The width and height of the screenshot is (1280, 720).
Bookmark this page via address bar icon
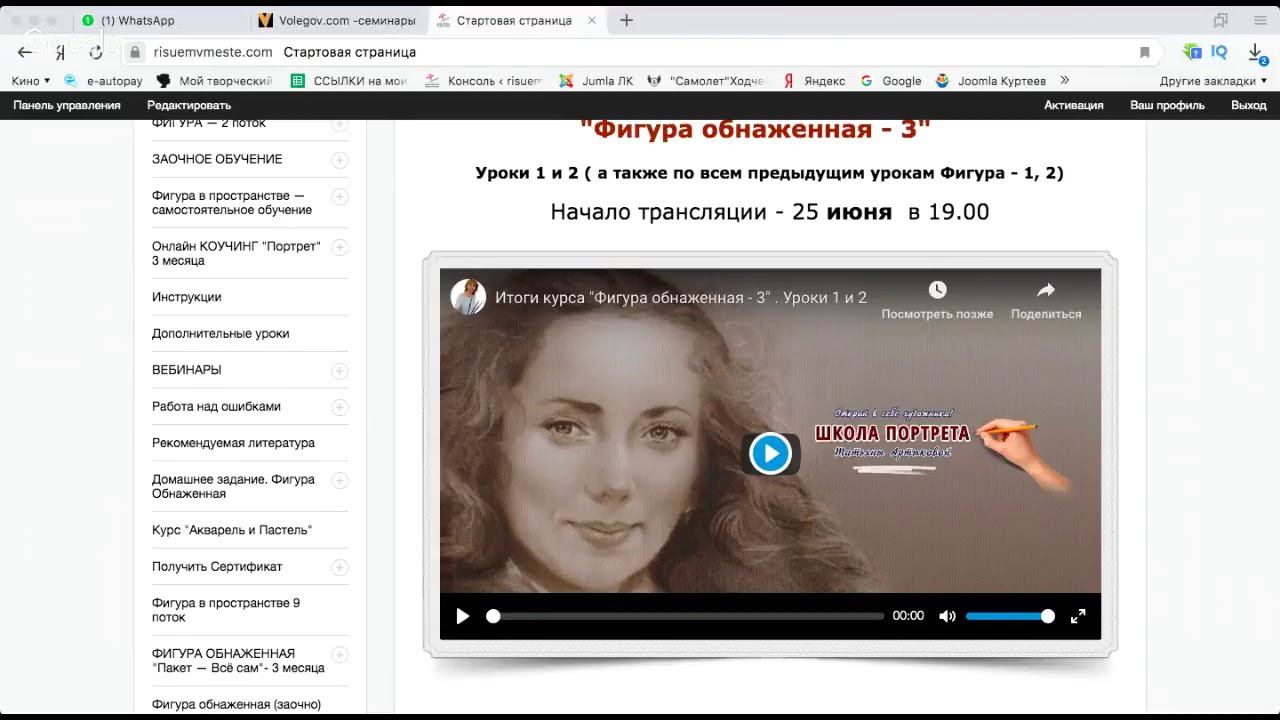tap(1145, 52)
